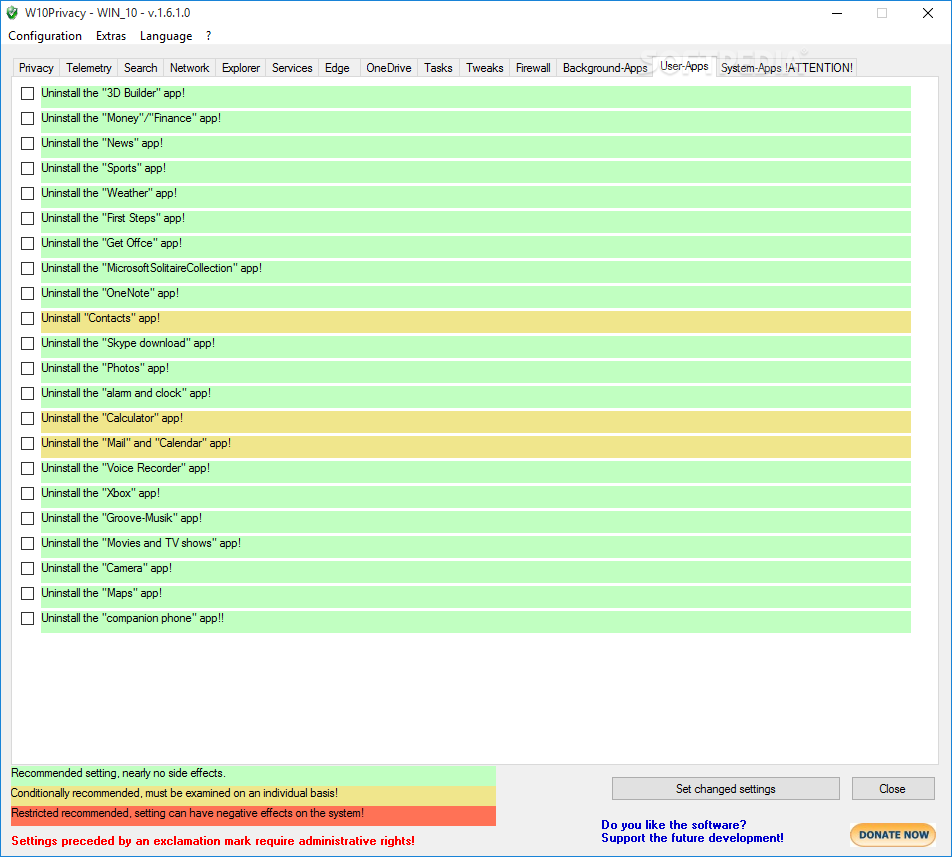Check Uninstall the "OneNote" app

point(27,293)
